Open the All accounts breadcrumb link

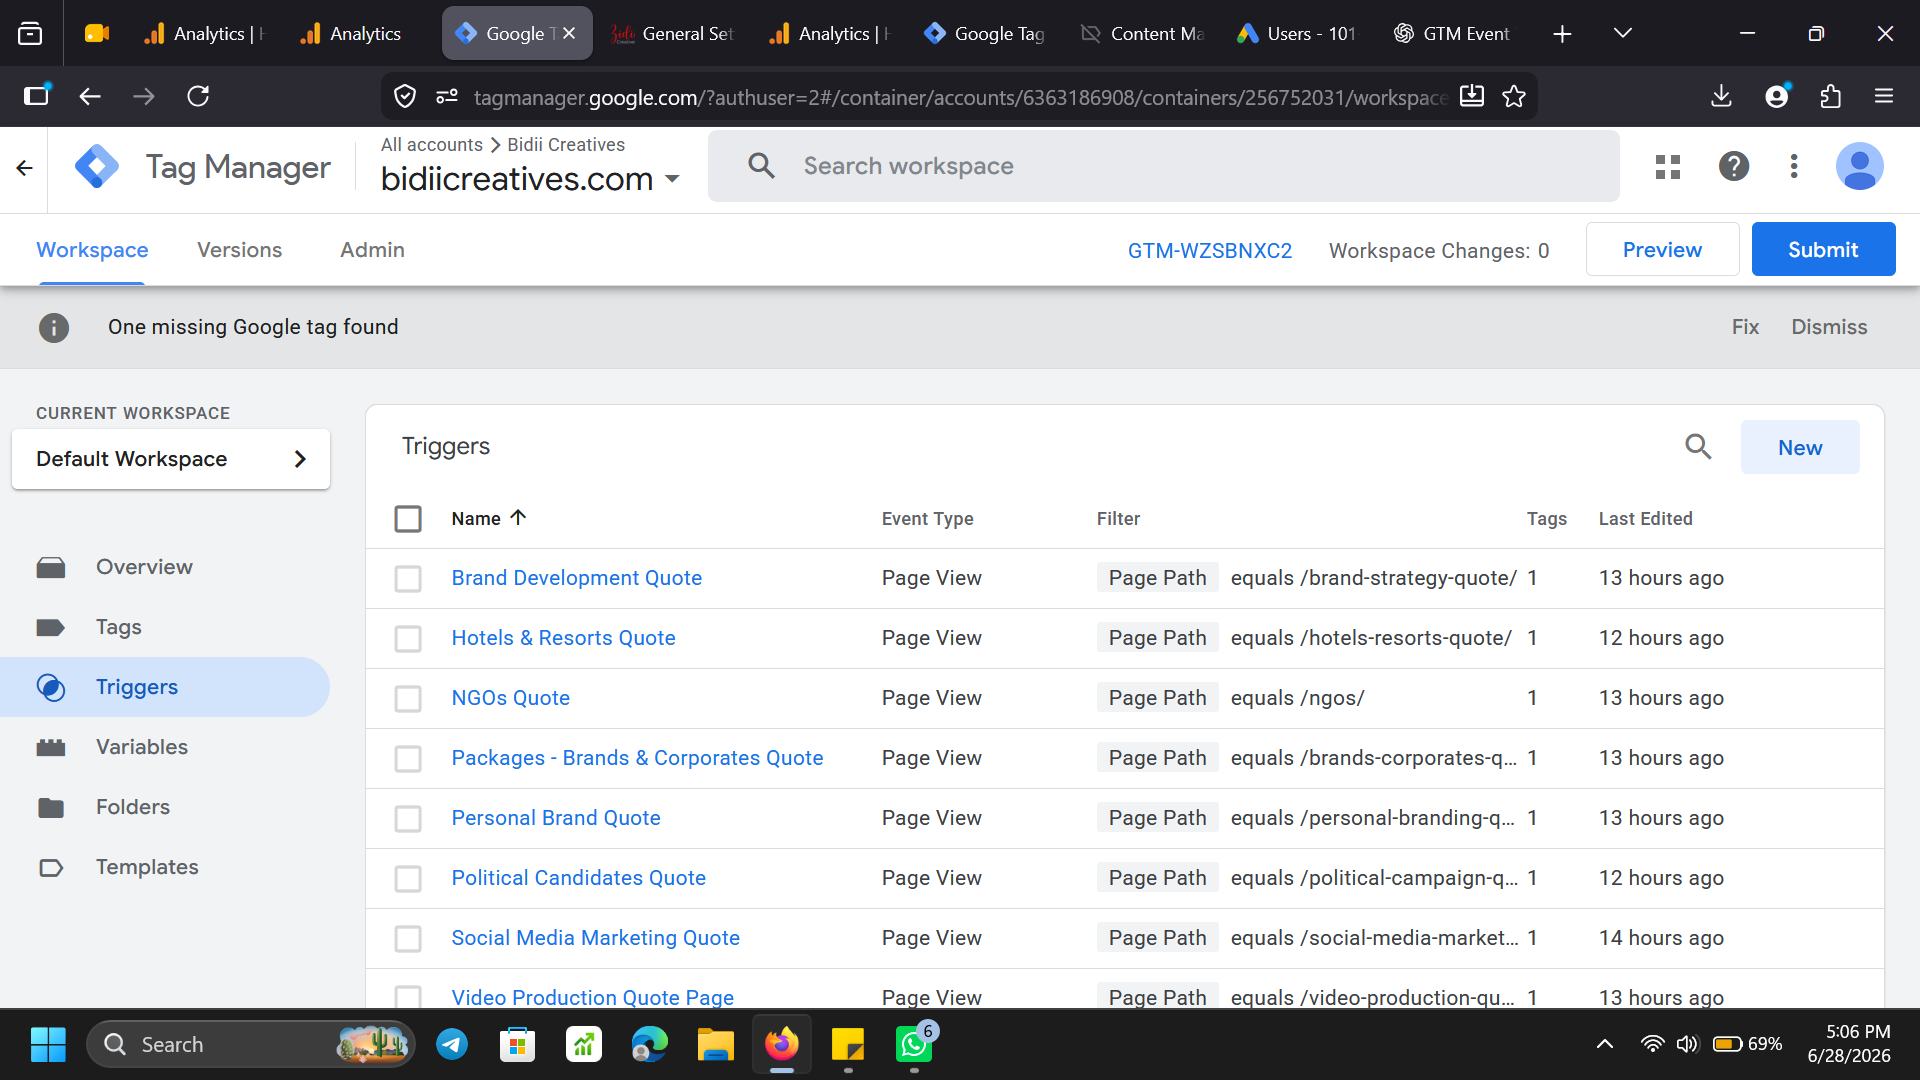pos(431,145)
